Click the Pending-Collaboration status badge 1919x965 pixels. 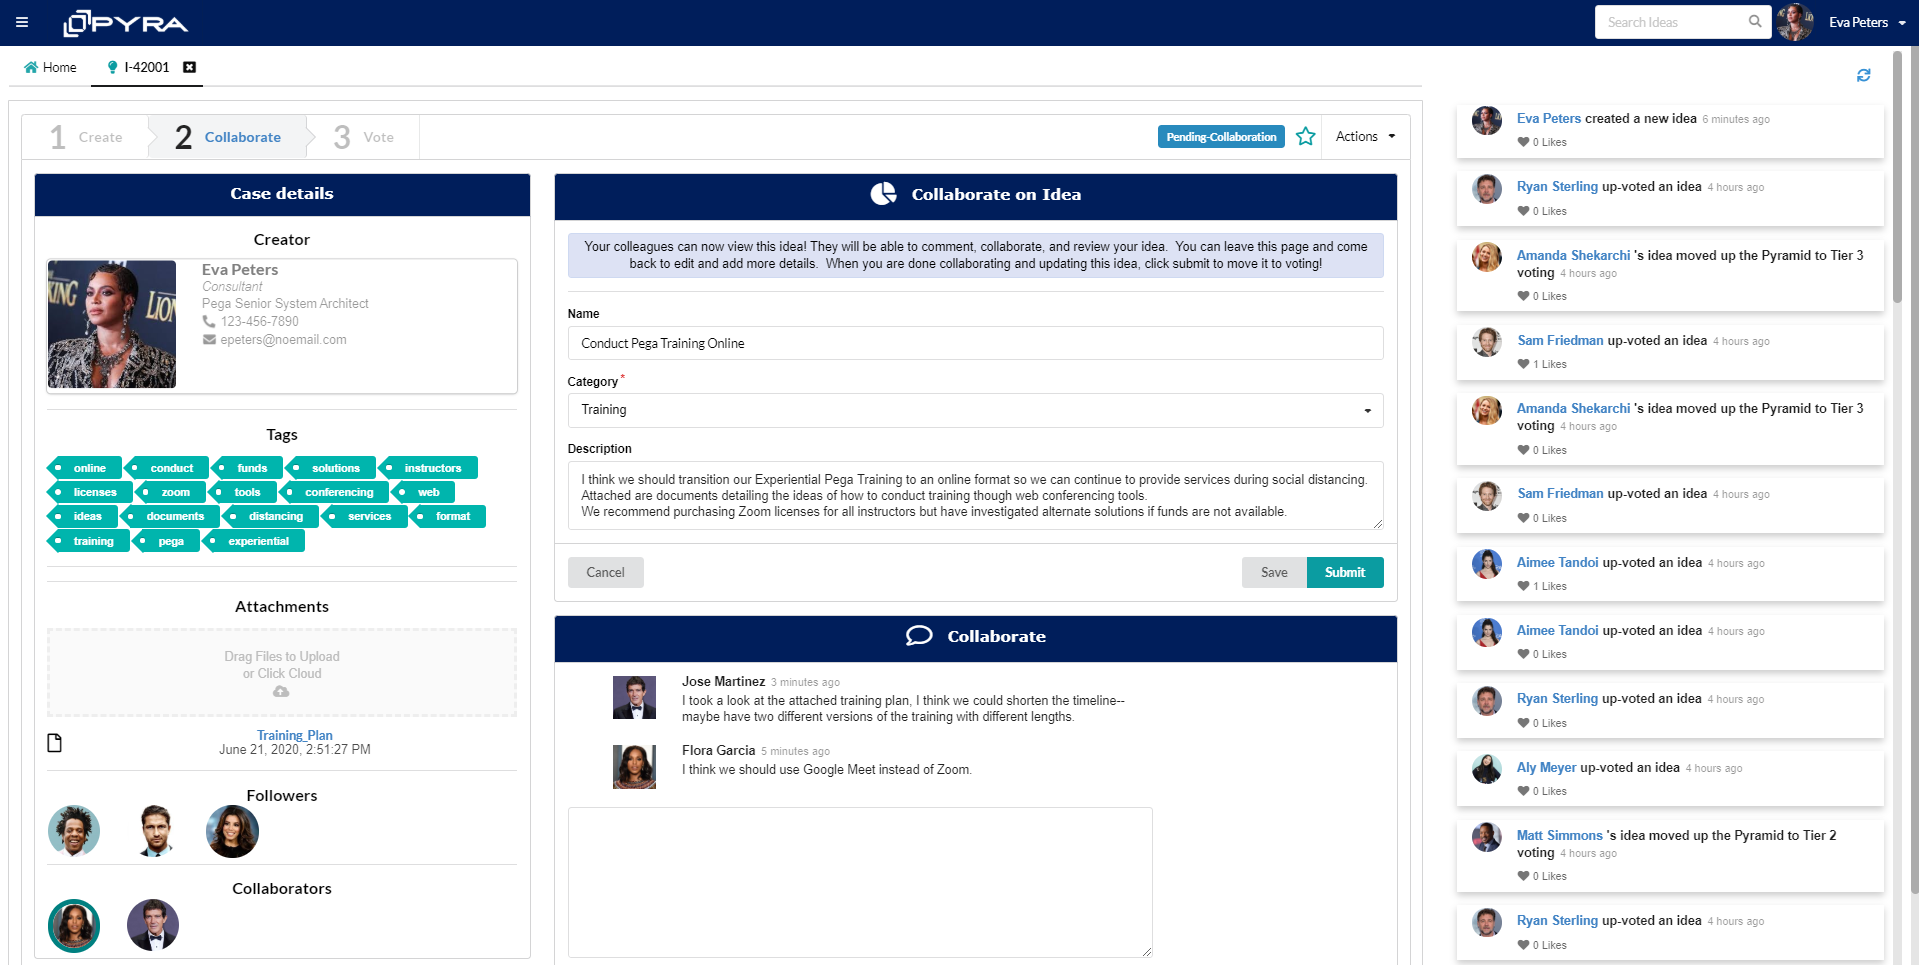click(1221, 137)
